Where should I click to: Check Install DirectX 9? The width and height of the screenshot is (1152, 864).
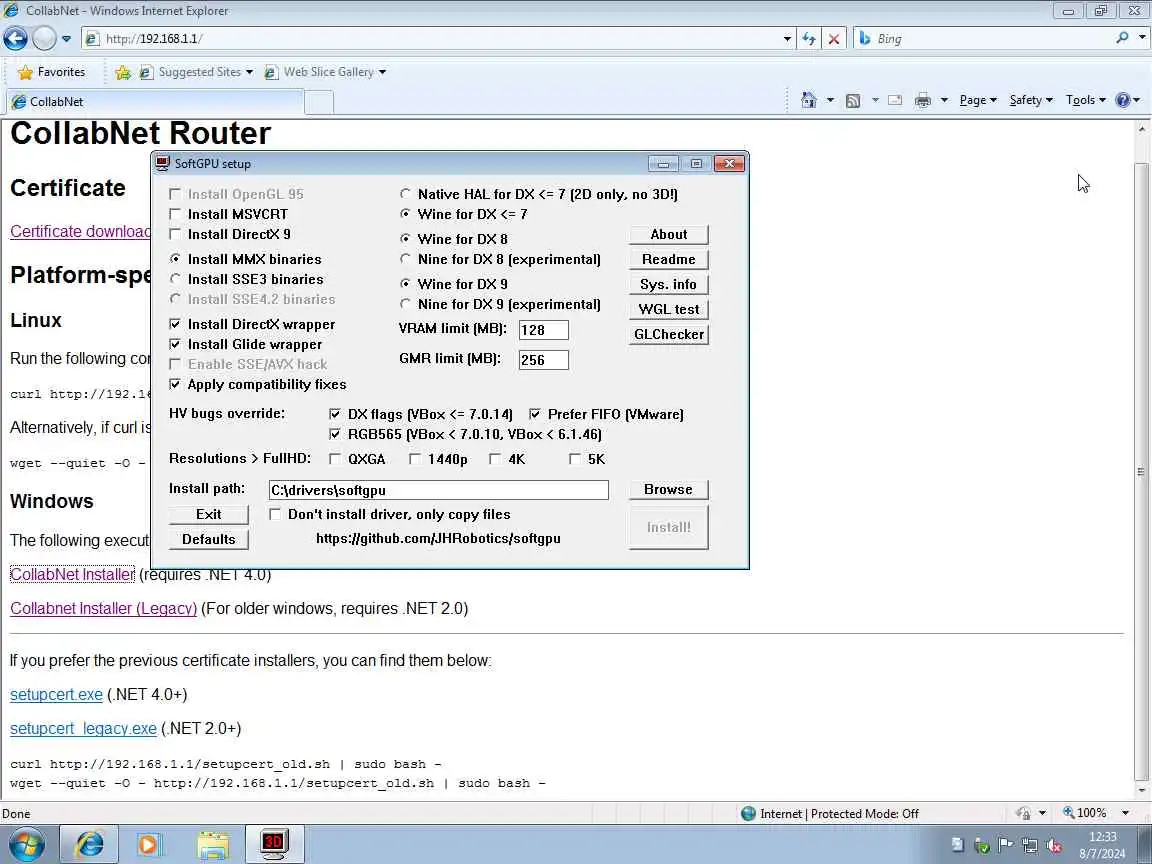[175, 234]
